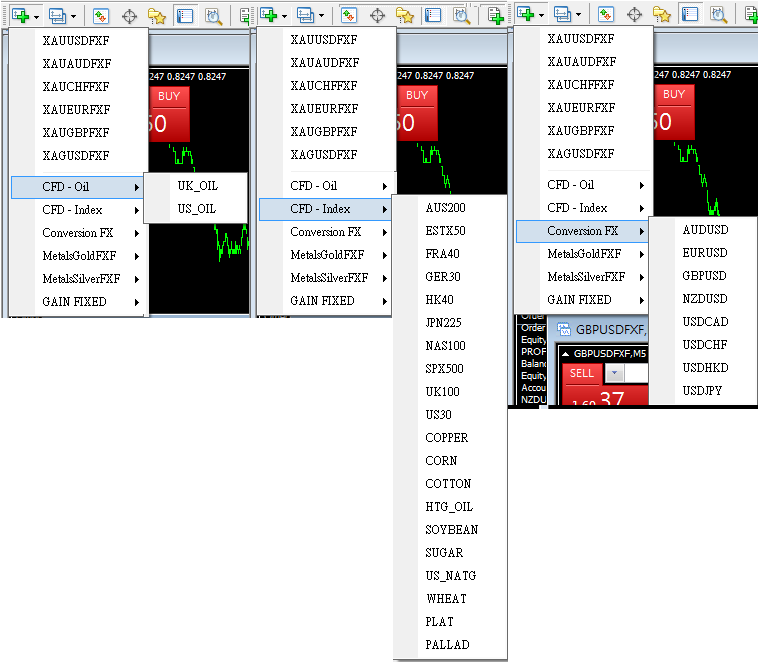The width and height of the screenshot is (758, 662).
Task: Toggle Navigator star-folder icon in CFD-Oil screenshot
Action: pos(157,16)
